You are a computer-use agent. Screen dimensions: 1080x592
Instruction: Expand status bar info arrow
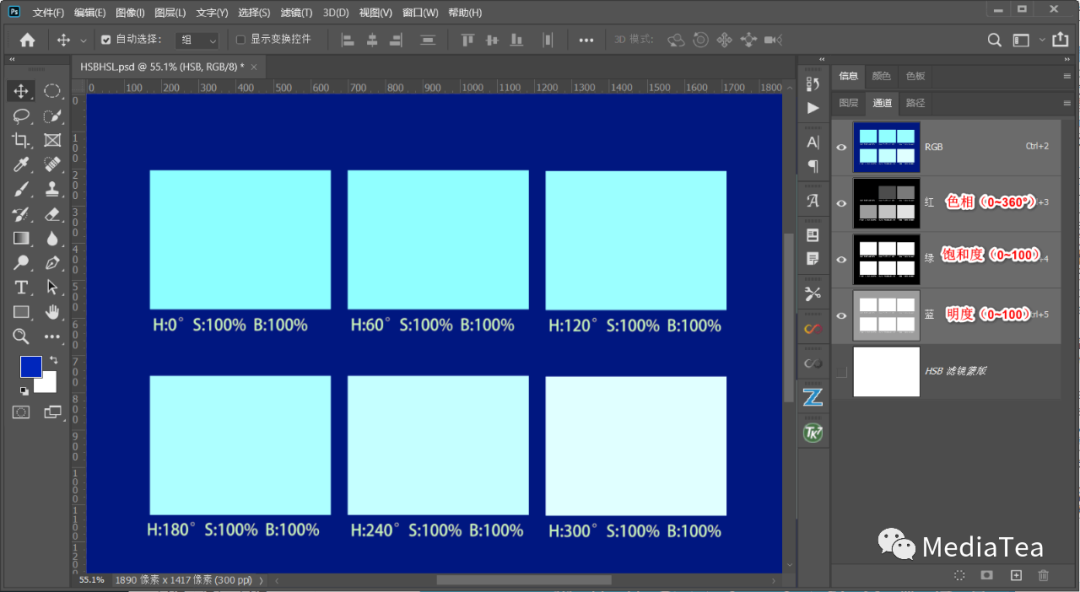(261, 580)
